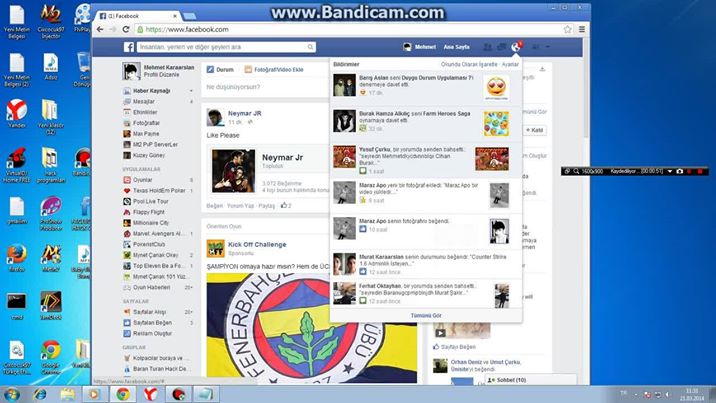Open Yandex browser from taskbar

[151, 394]
